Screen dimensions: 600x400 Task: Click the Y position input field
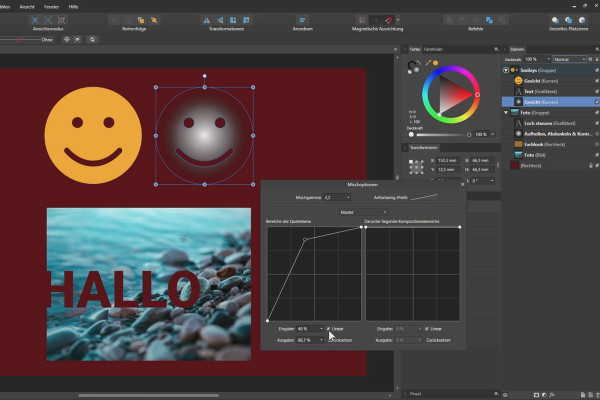point(447,170)
